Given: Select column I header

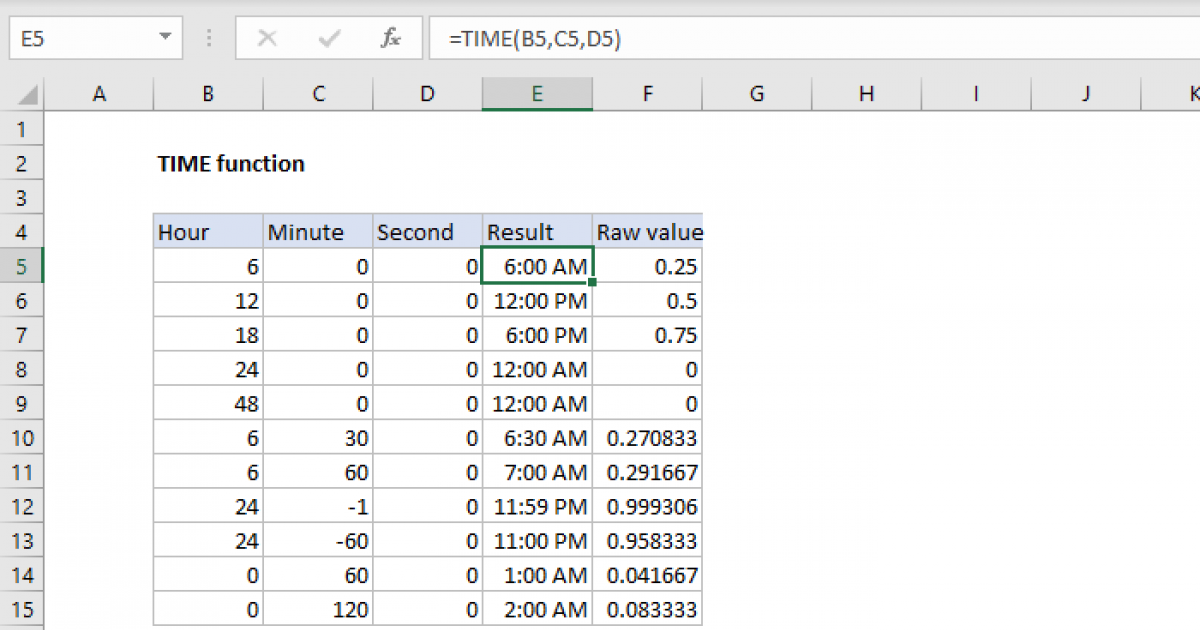Looking at the screenshot, I should coord(975,94).
